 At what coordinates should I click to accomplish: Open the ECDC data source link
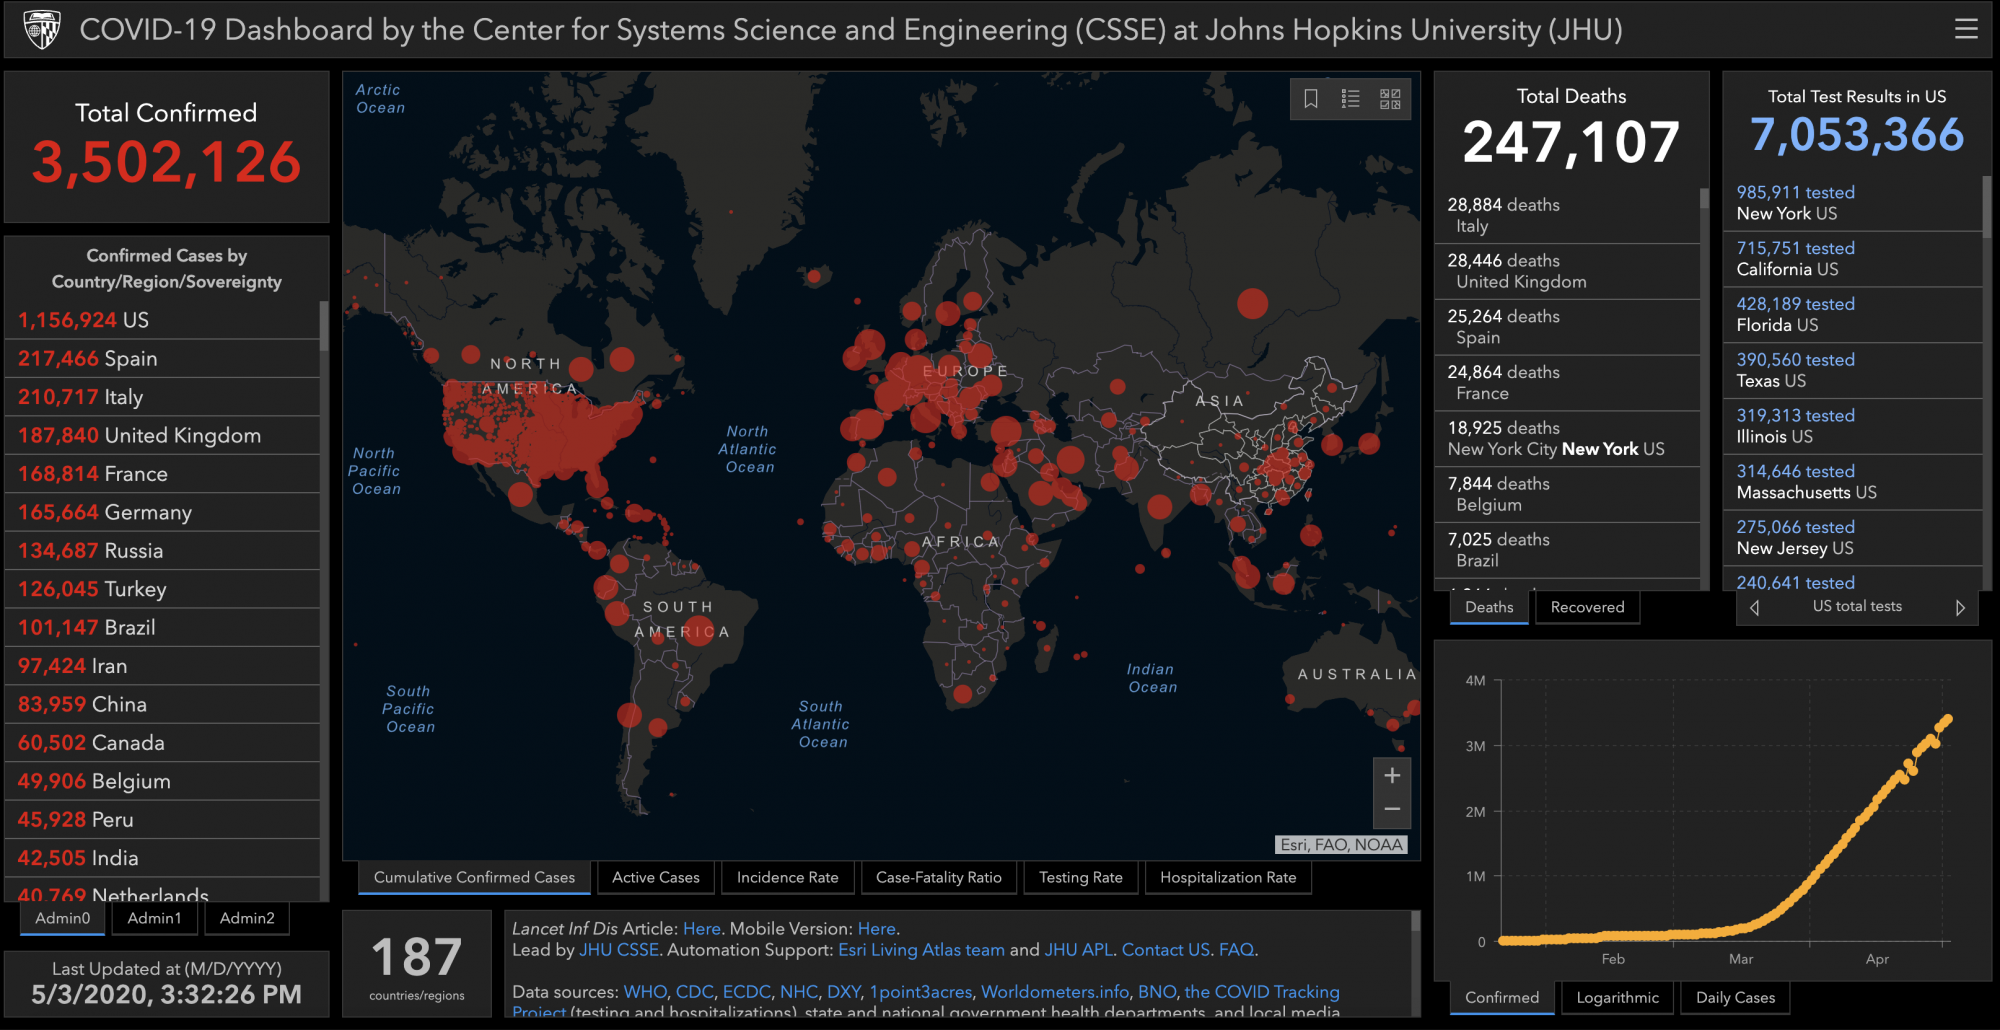[746, 991]
